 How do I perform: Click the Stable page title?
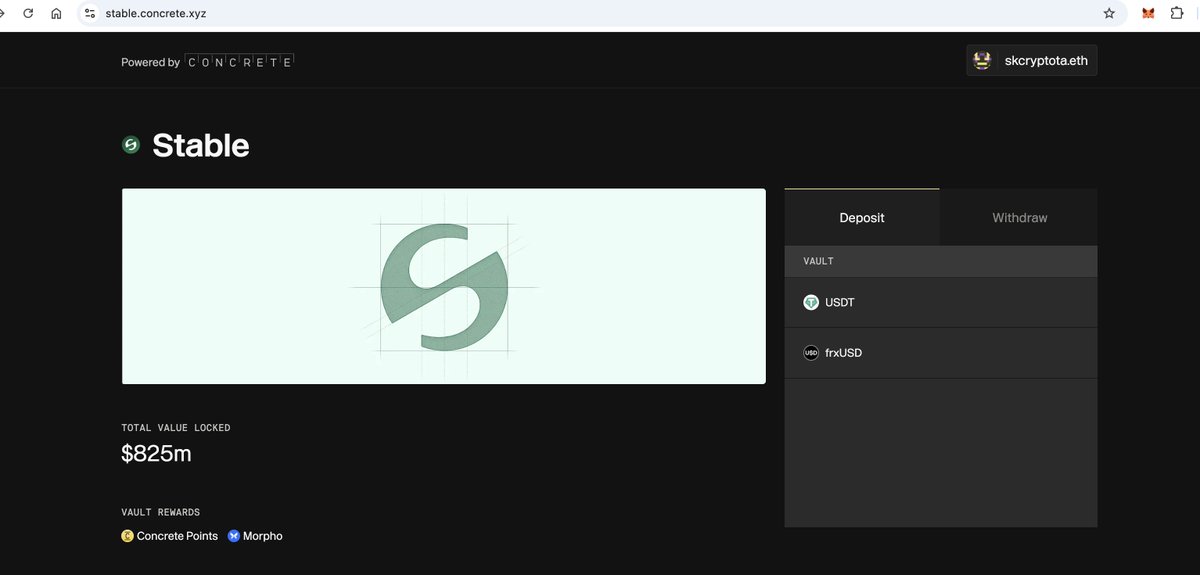pos(201,145)
